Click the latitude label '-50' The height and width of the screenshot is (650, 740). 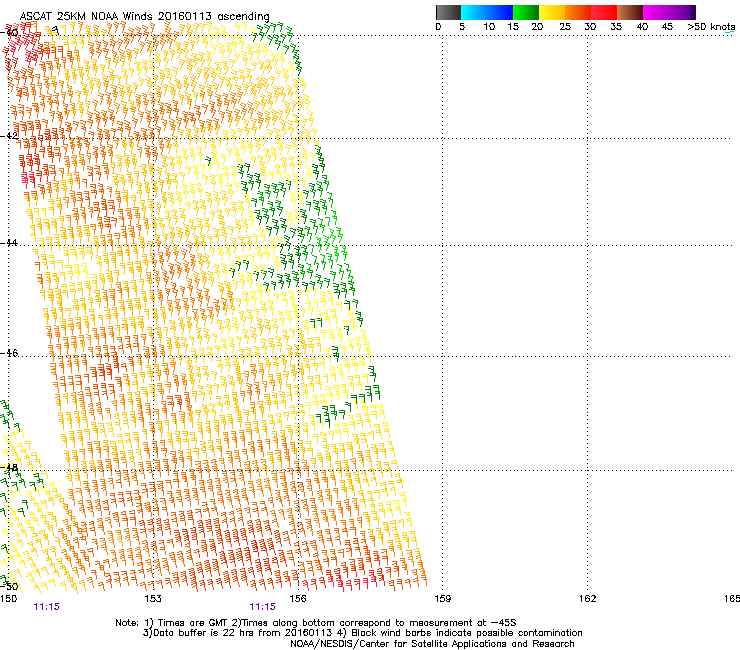click(x=9, y=586)
